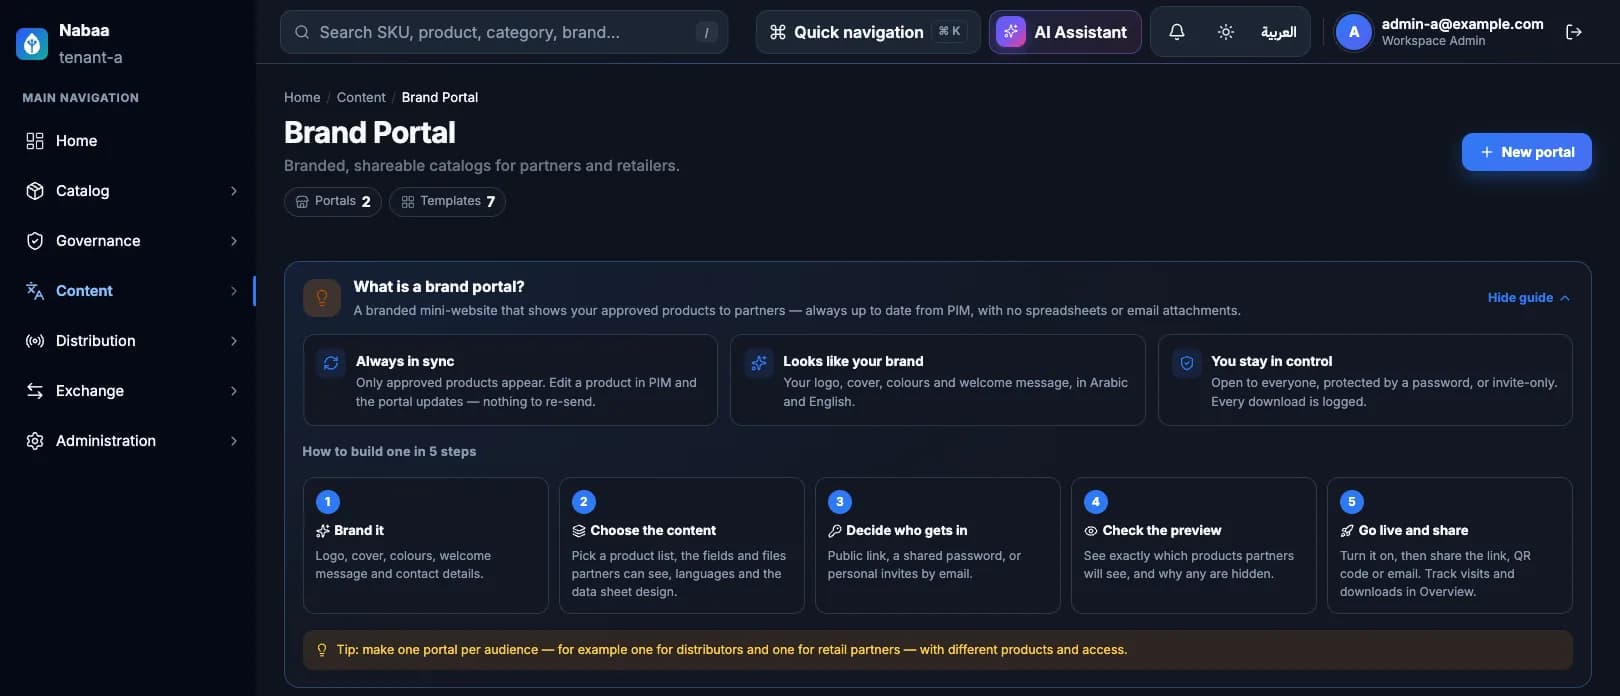Focus the SKU search field
The image size is (1620, 696).
coord(504,32)
